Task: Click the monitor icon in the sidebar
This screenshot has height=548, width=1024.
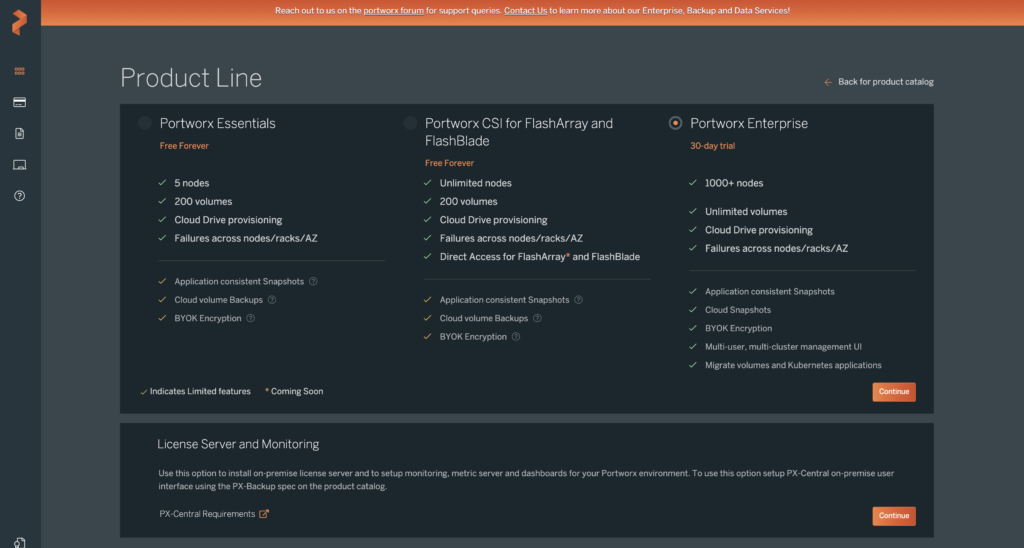Action: tap(19, 164)
